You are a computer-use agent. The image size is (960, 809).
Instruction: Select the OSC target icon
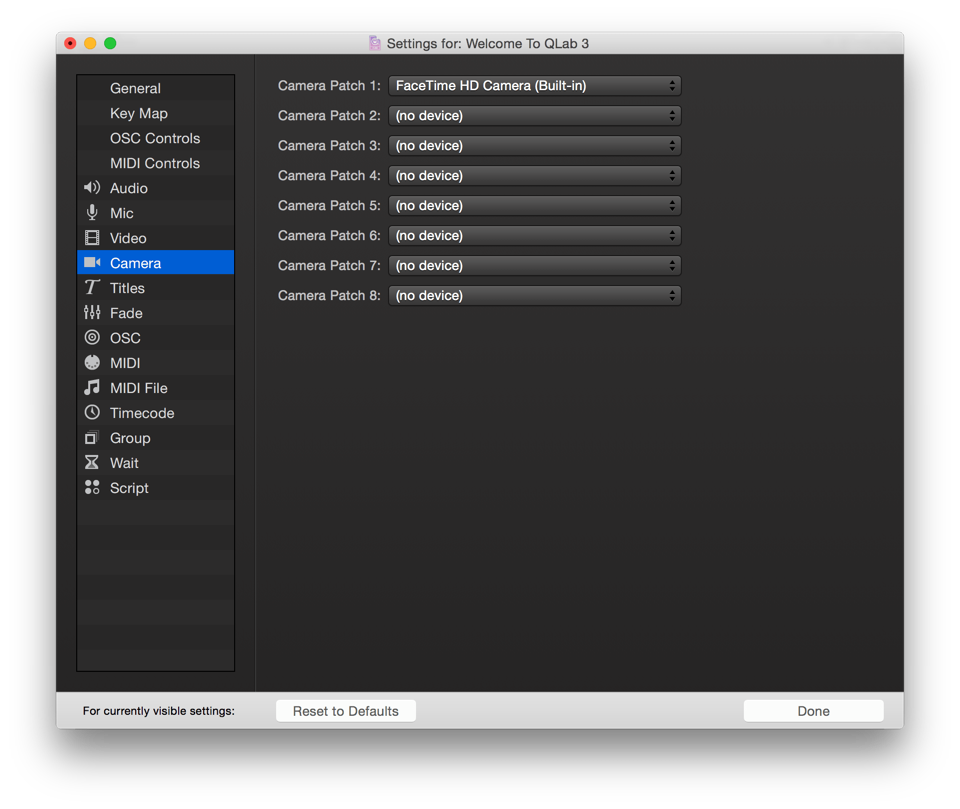pos(92,338)
